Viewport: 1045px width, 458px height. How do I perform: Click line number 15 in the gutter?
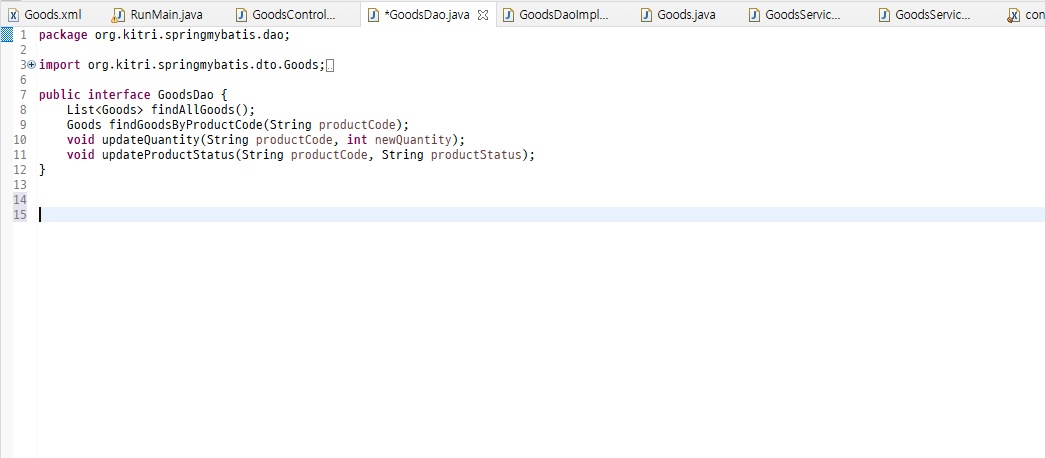[x=20, y=215]
